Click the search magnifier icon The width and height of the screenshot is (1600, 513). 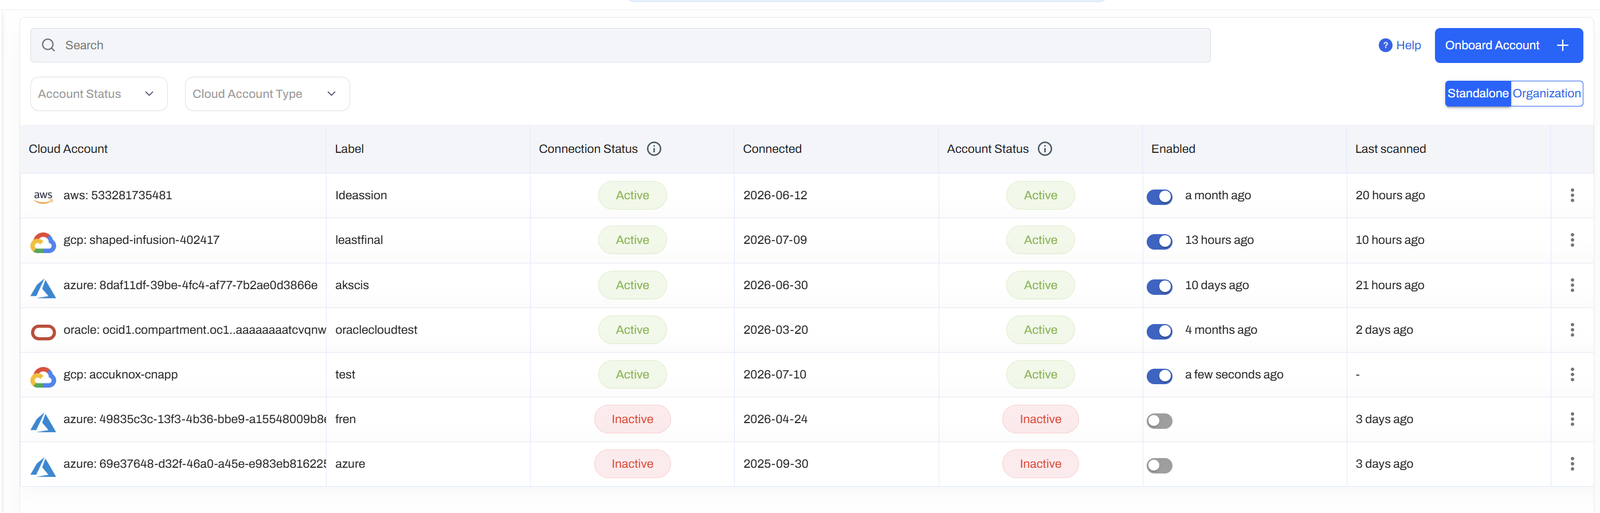[x=48, y=45]
